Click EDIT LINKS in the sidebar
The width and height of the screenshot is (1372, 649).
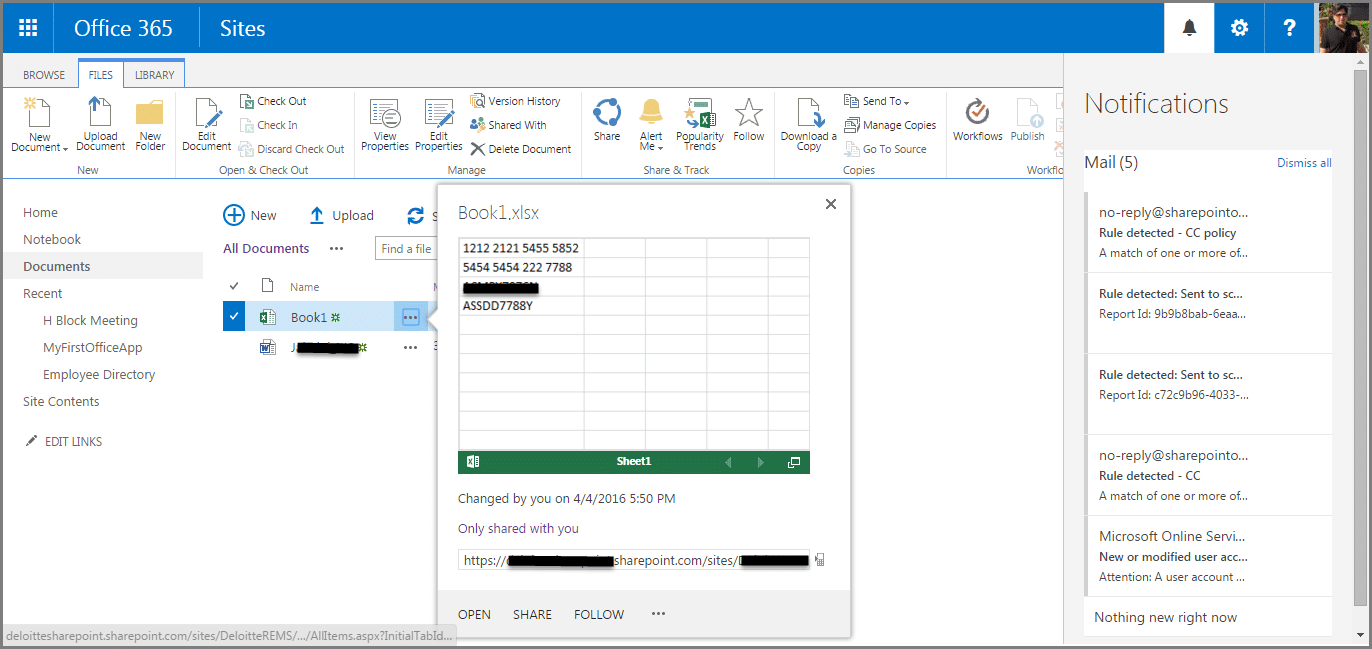(64, 441)
